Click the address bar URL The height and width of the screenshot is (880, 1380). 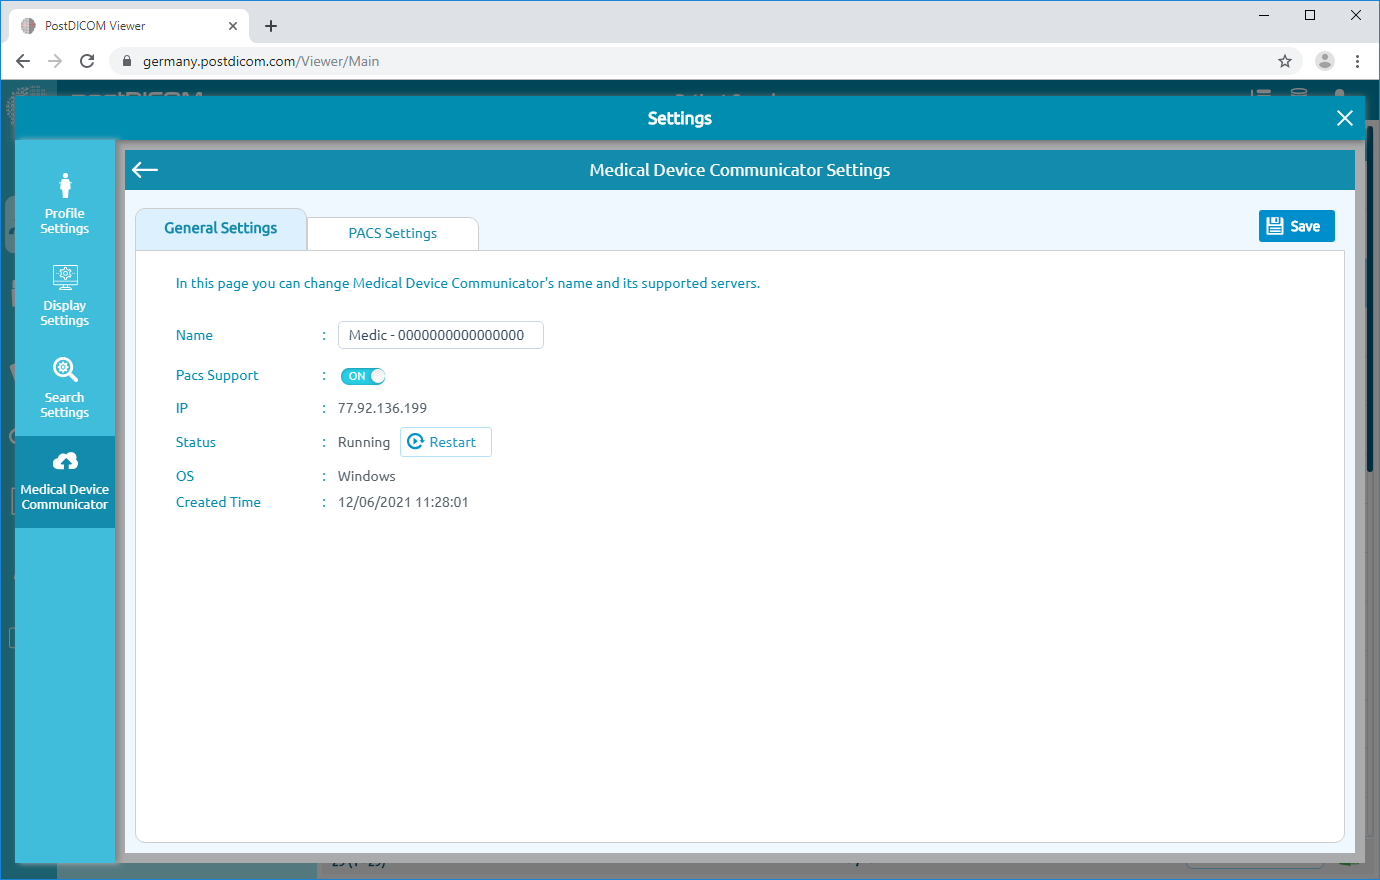pyautogui.click(x=261, y=61)
